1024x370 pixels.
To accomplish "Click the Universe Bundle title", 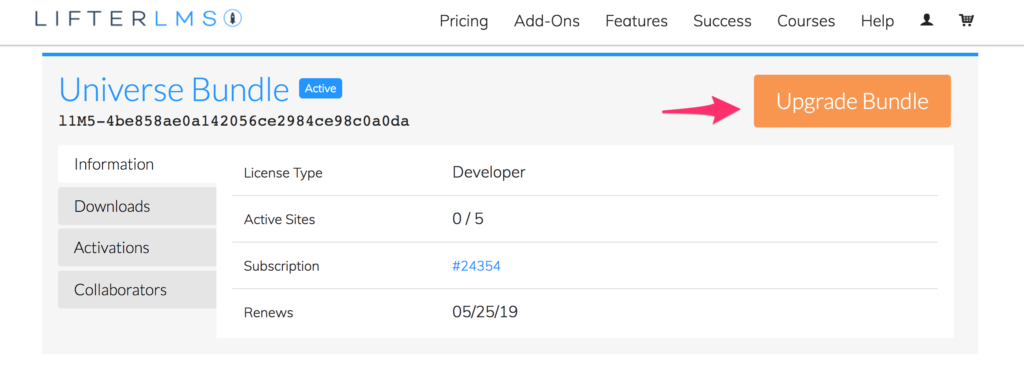I will tap(174, 90).
